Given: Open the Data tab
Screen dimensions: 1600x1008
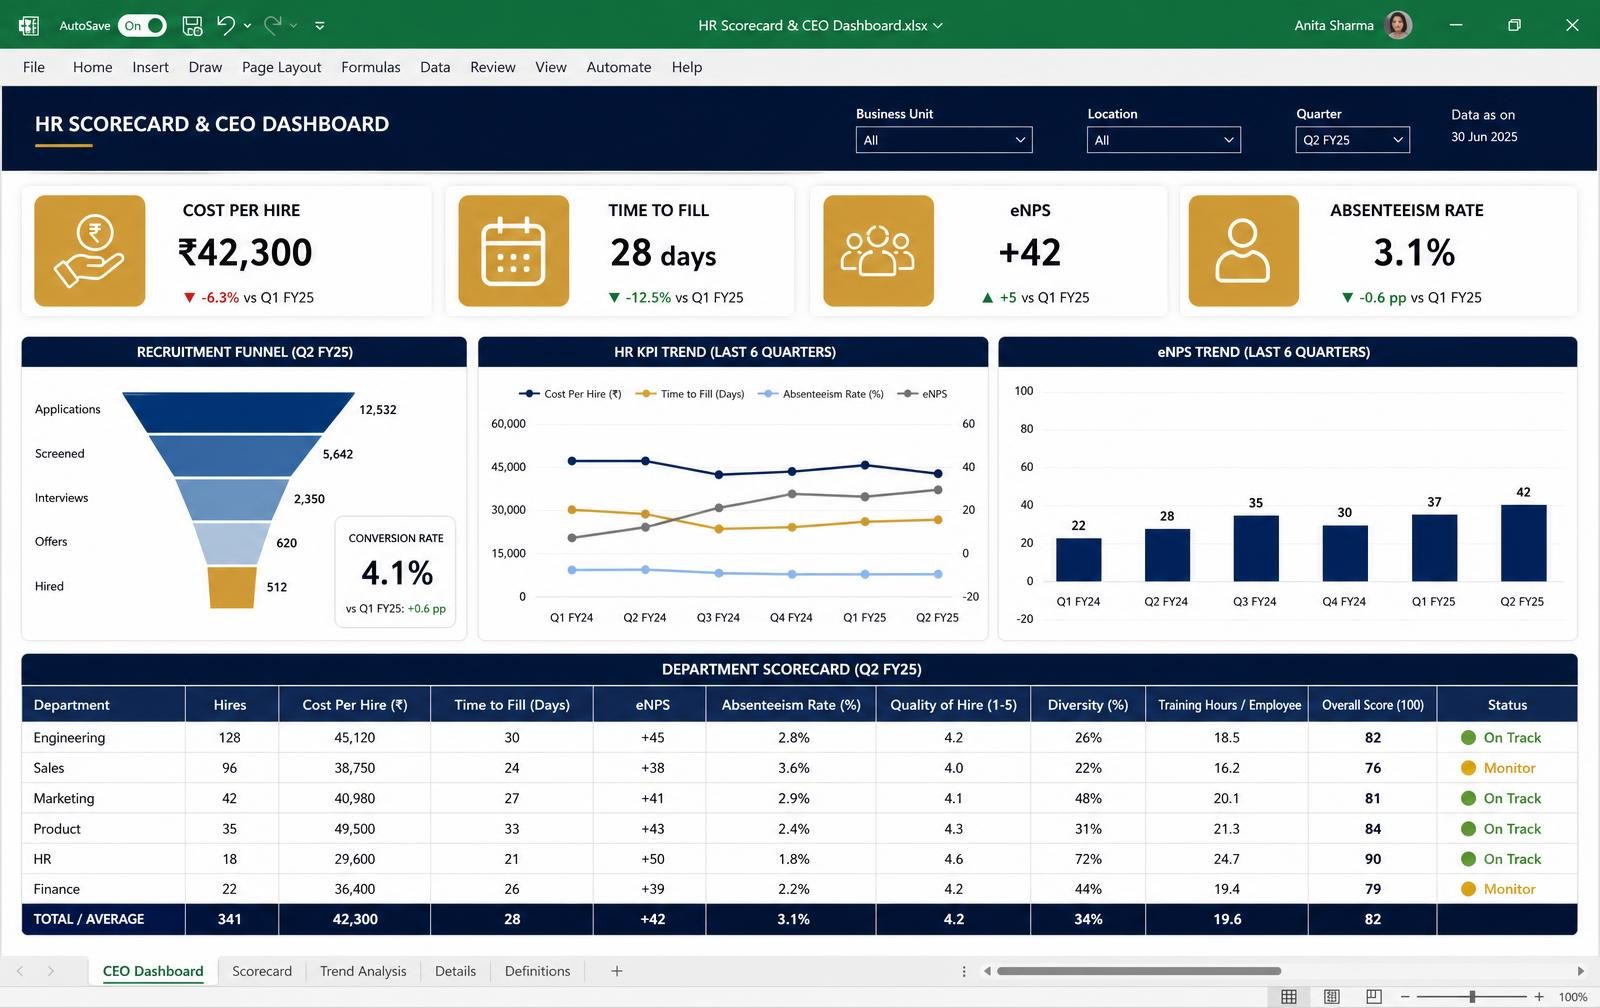Looking at the screenshot, I should coord(435,67).
